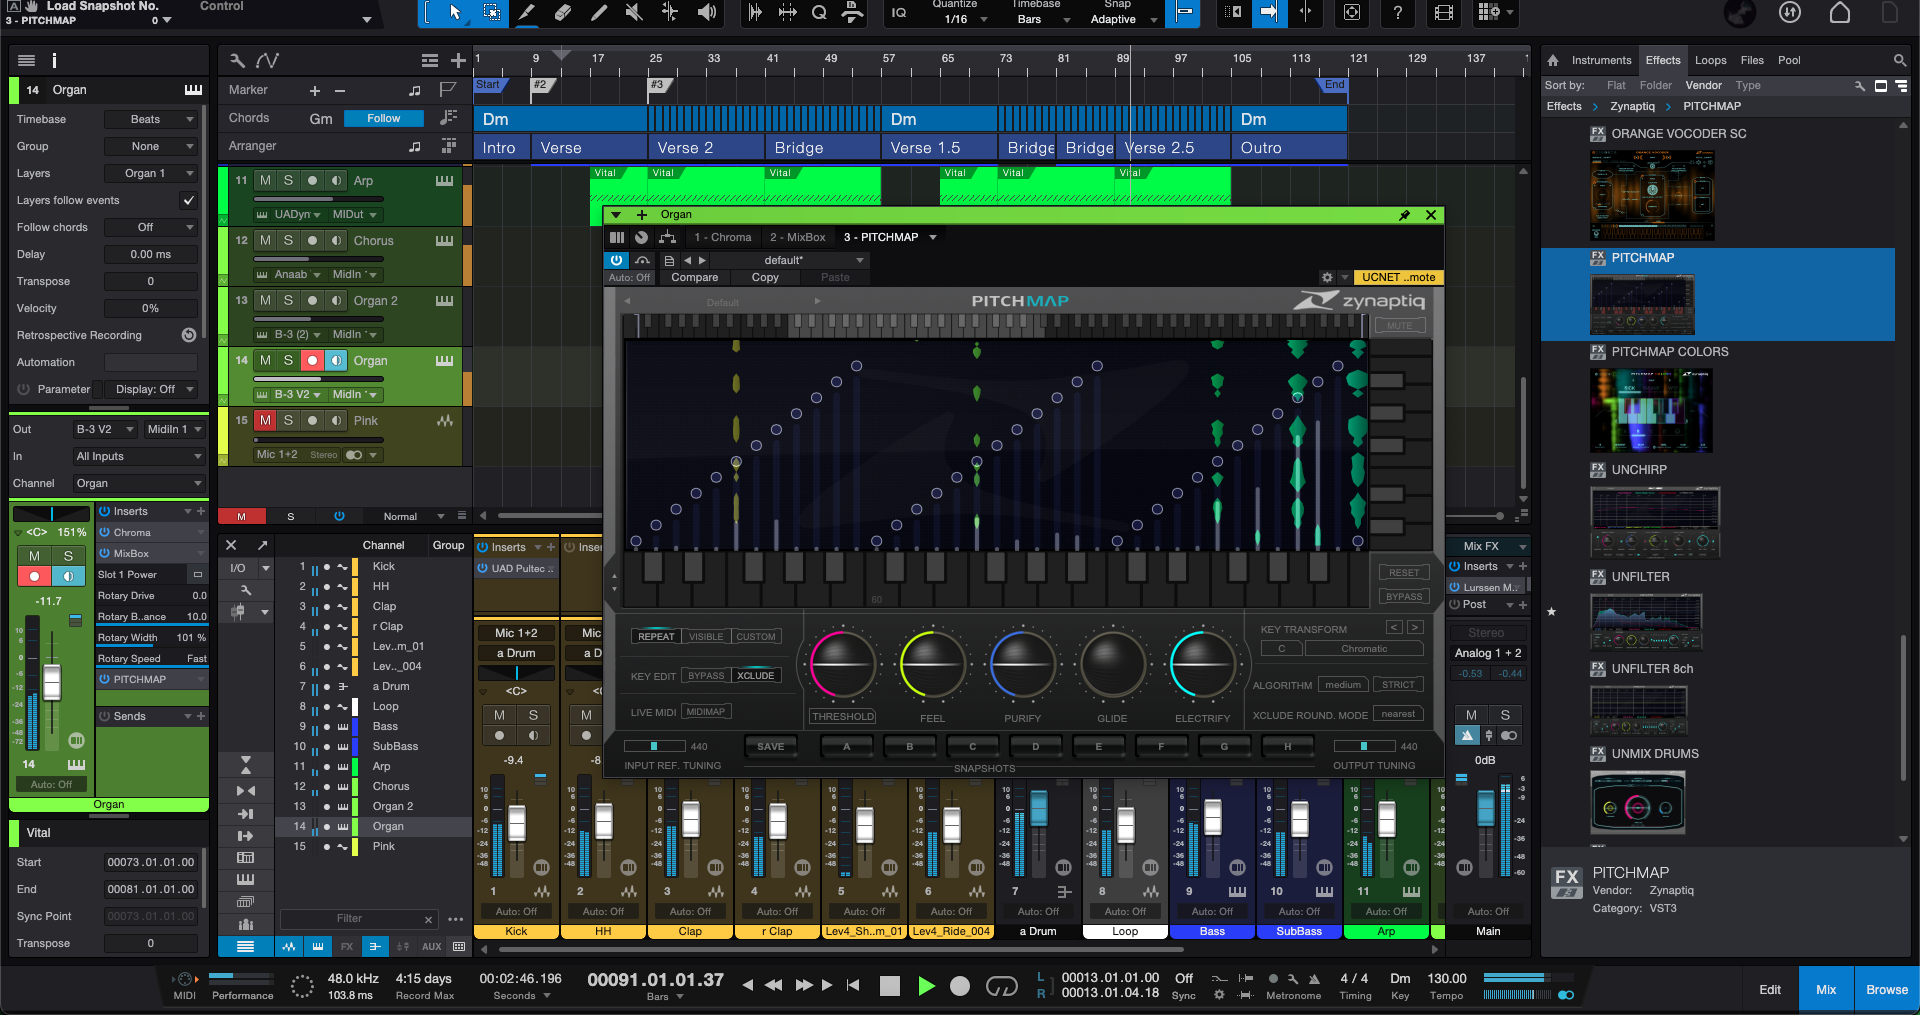The width and height of the screenshot is (1920, 1015).
Task: Enable Chords Follow button
Action: [384, 118]
